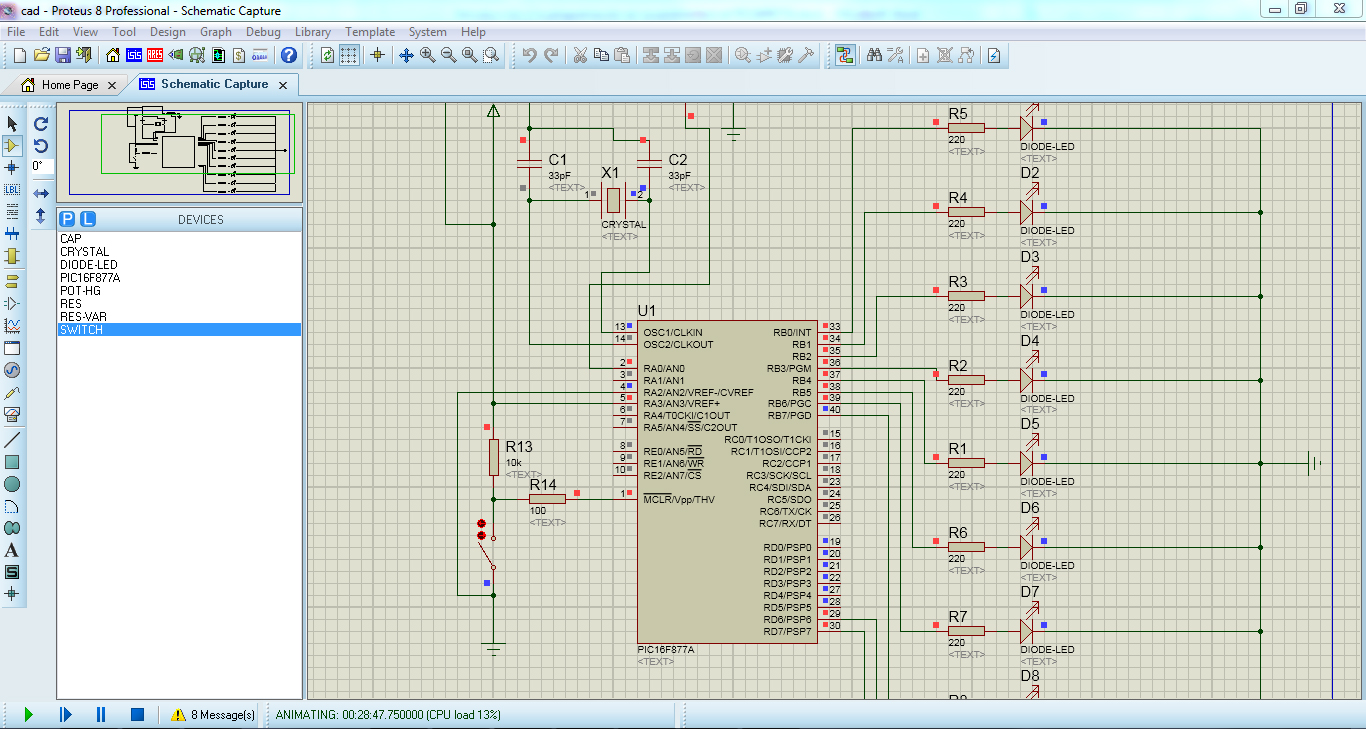
Task: Click the Paste from clipboard icon
Action: [622, 55]
